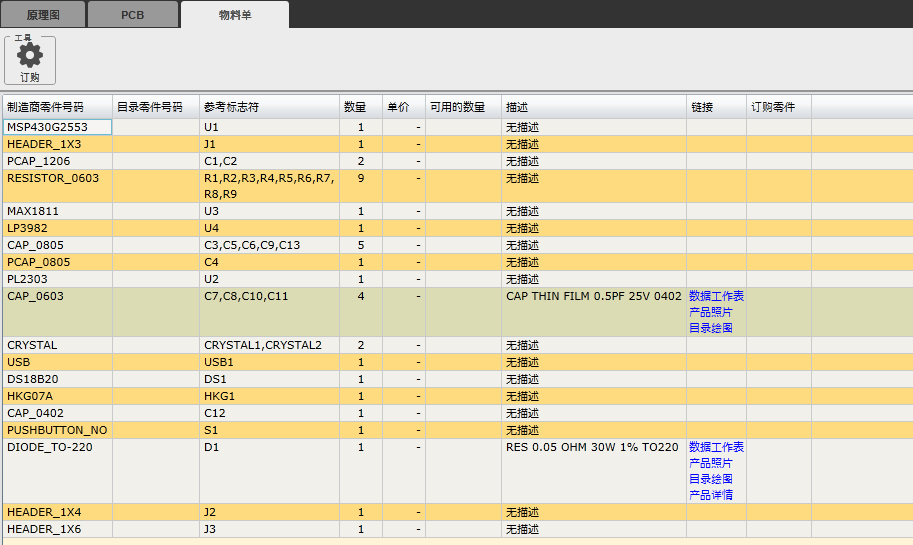The height and width of the screenshot is (545, 913).
Task: Click the J2 reference designator cell
Action: (270, 512)
